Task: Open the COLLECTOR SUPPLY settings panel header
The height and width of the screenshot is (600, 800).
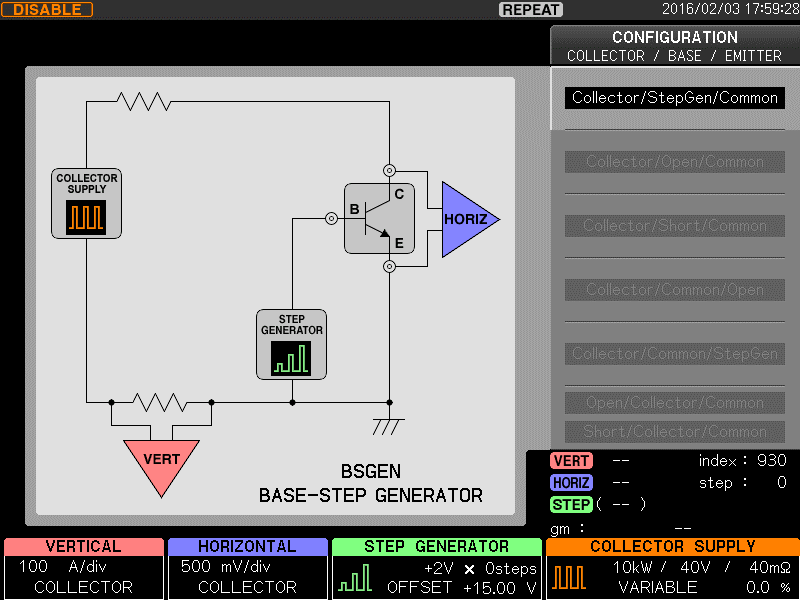Action: (x=673, y=546)
